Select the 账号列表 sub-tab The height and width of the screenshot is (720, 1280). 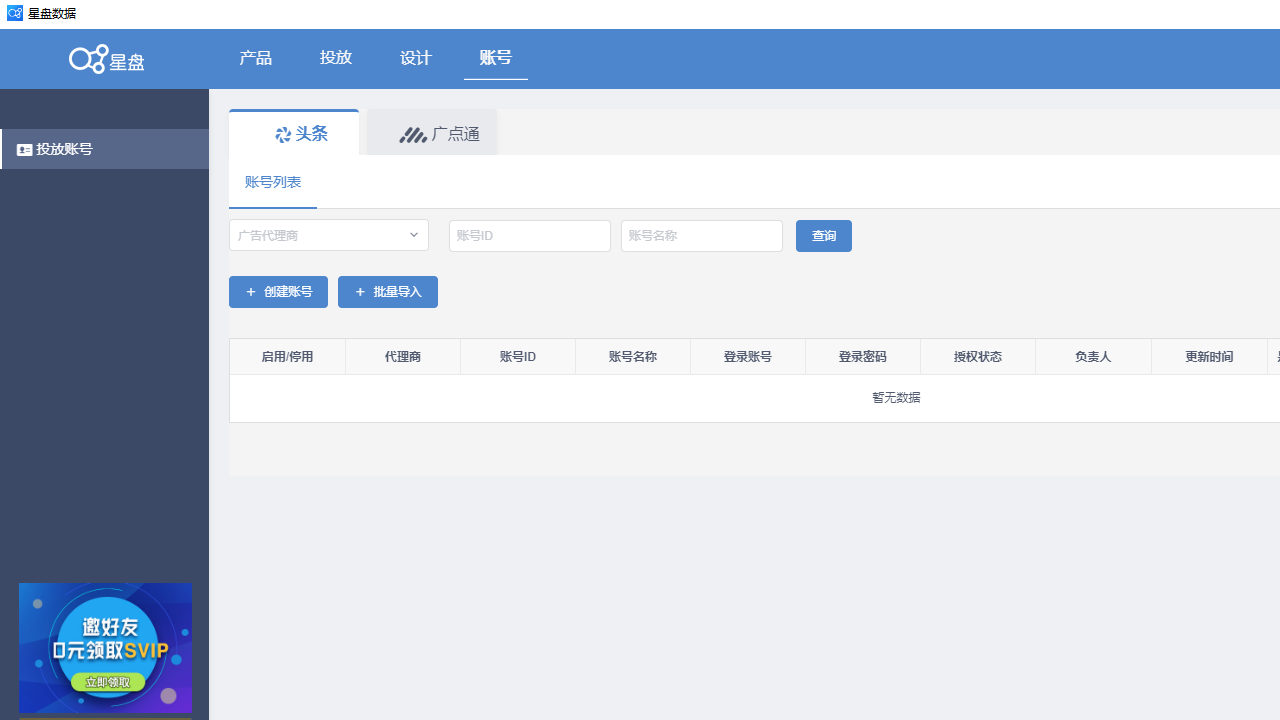[273, 182]
